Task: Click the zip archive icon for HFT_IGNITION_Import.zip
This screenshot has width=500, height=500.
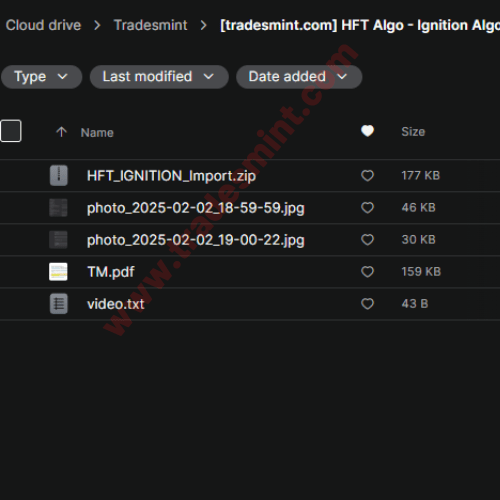Action: pyautogui.click(x=59, y=175)
